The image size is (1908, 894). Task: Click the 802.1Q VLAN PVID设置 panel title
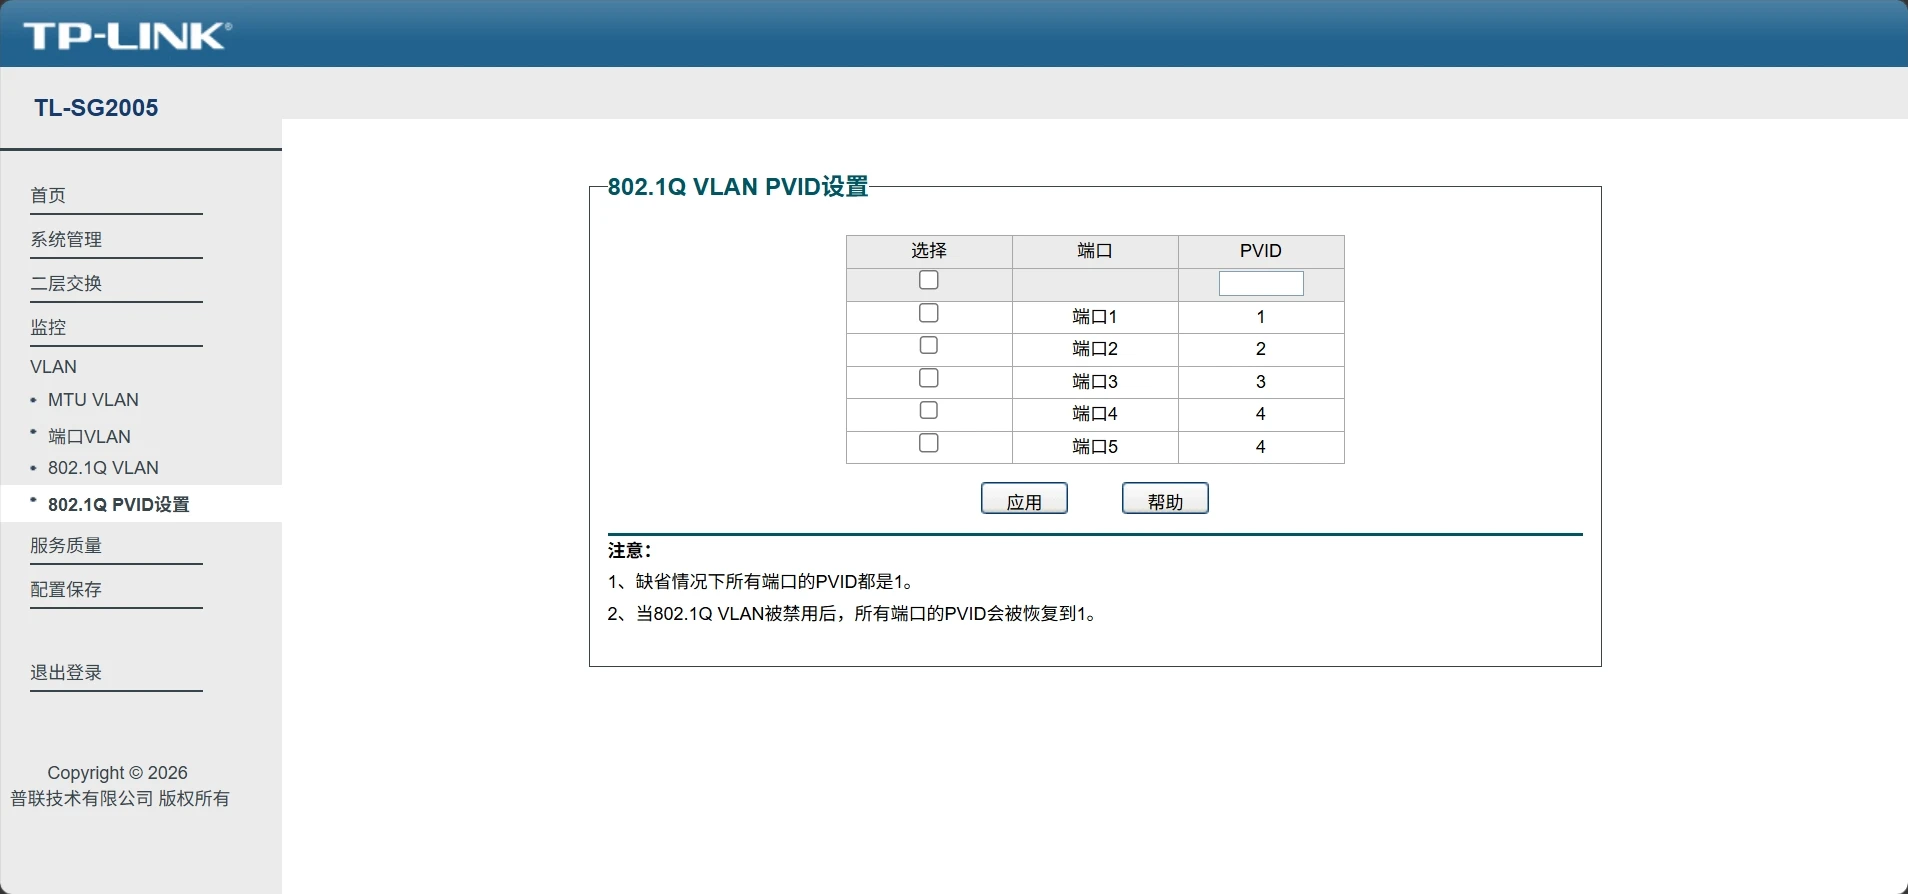[x=738, y=187]
